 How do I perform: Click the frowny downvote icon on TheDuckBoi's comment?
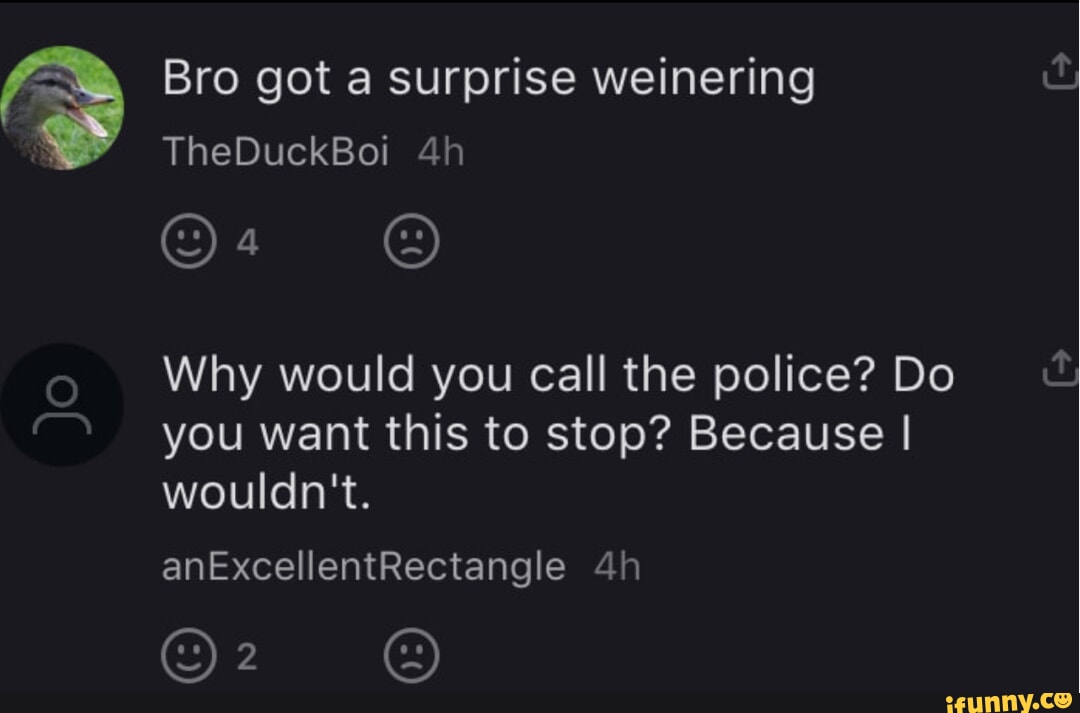pyautogui.click(x=412, y=240)
